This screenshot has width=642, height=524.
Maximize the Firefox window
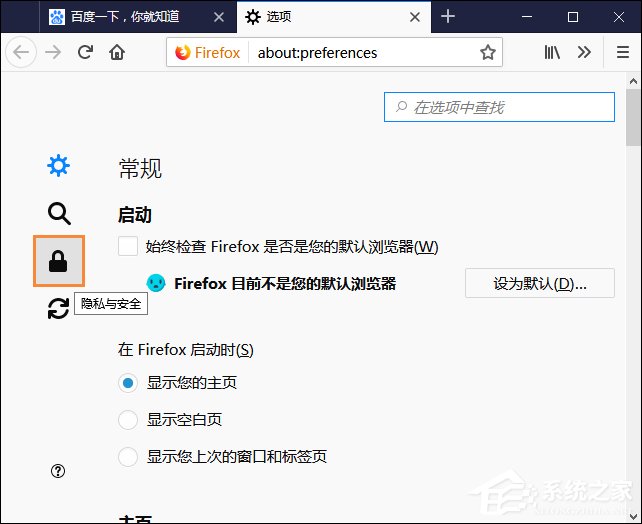coord(573,17)
